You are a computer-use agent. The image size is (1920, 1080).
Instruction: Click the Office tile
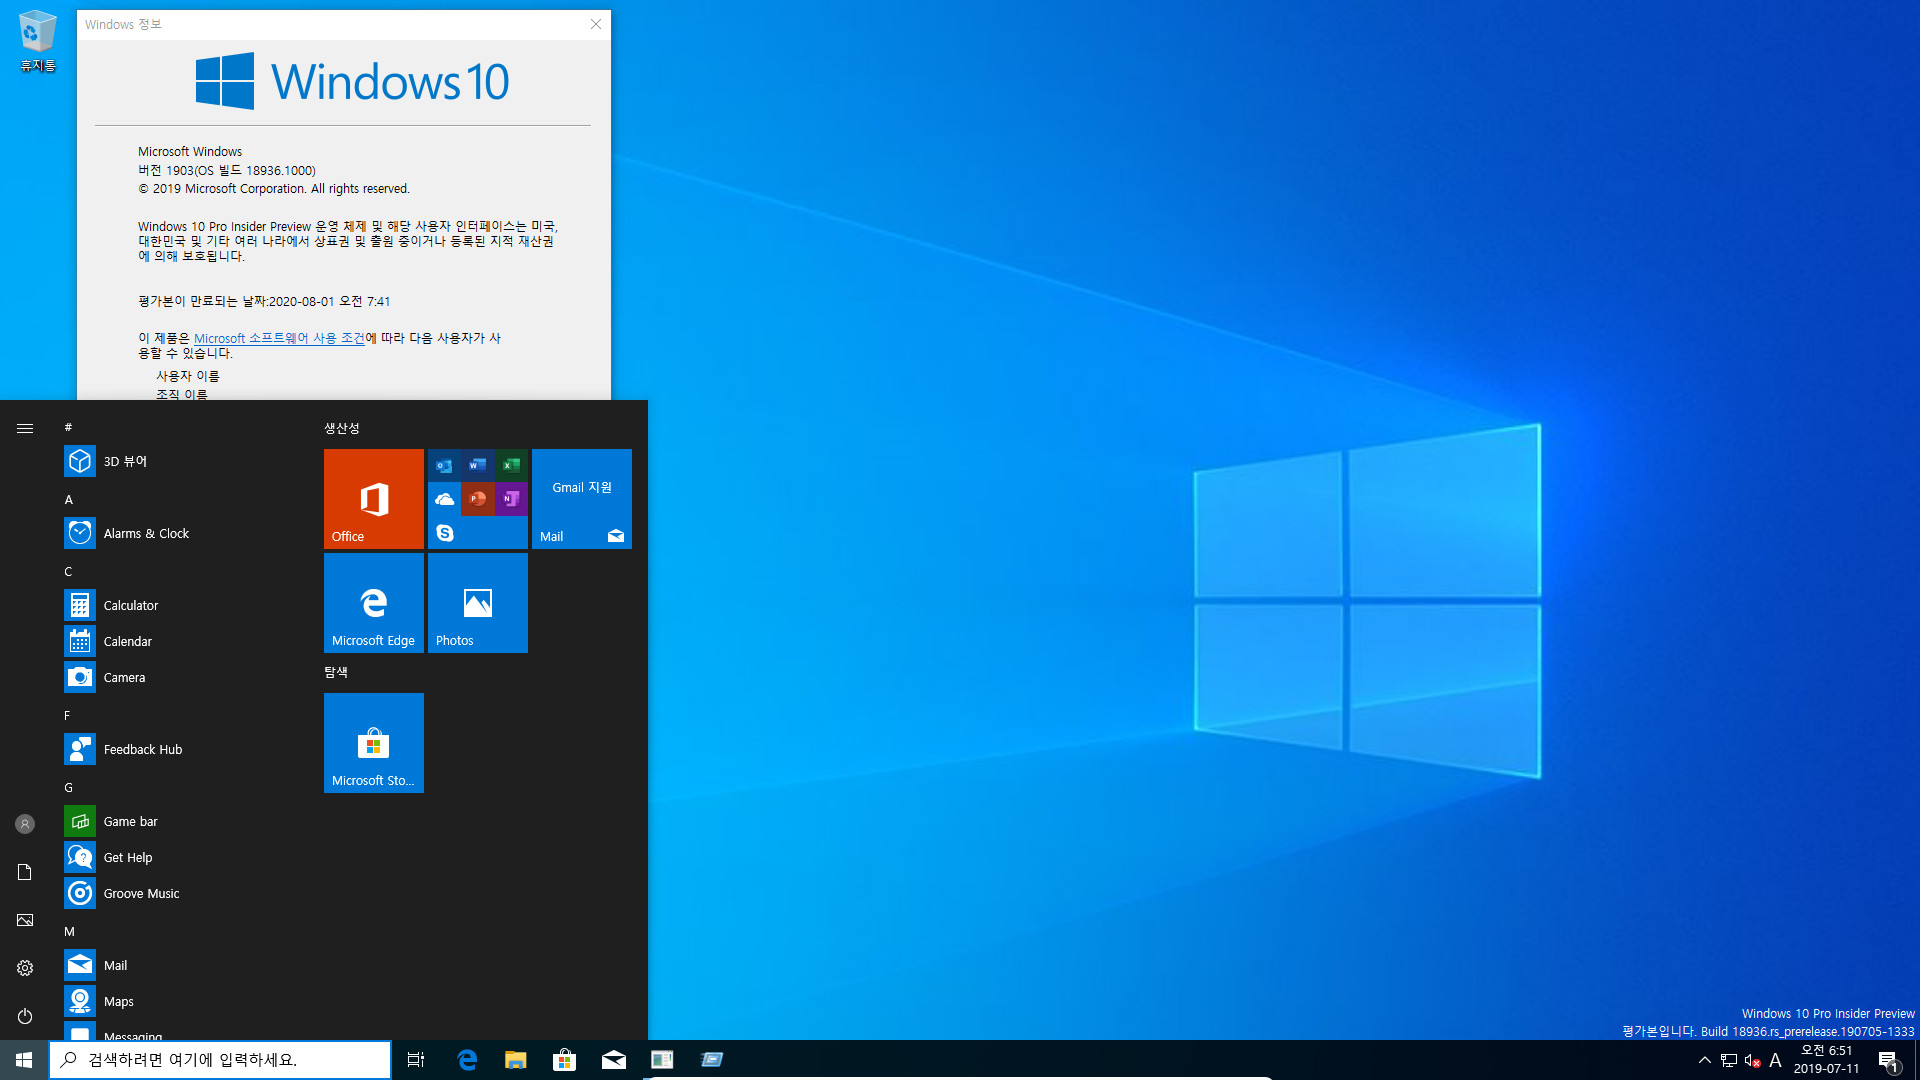point(374,499)
